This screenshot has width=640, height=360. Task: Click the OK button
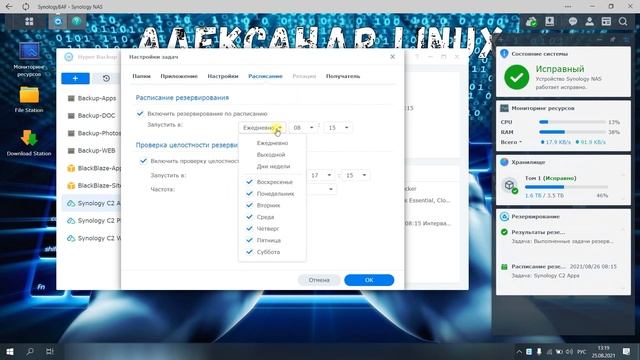(x=369, y=280)
